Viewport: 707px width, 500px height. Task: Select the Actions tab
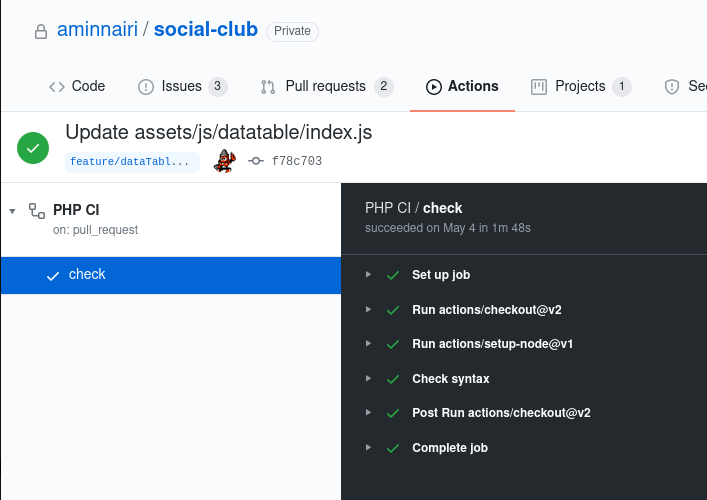[462, 86]
